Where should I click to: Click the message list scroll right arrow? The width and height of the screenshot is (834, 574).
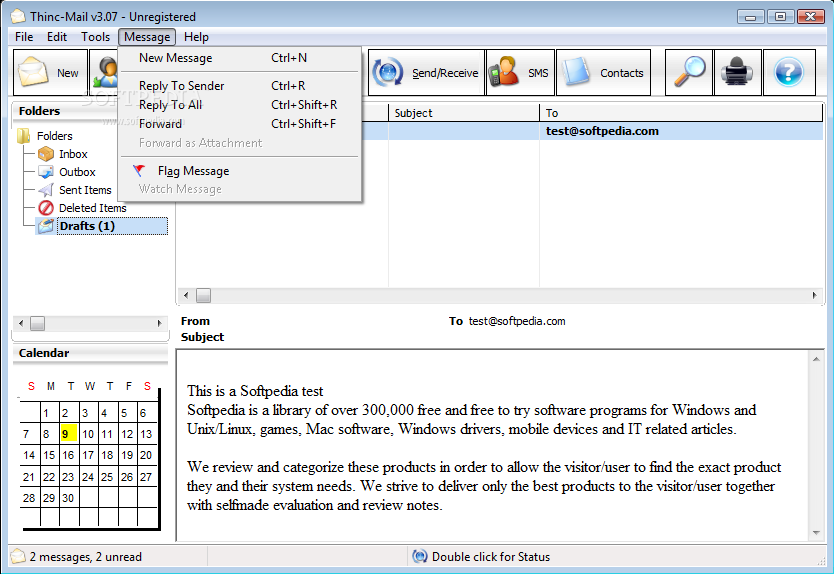coord(814,295)
